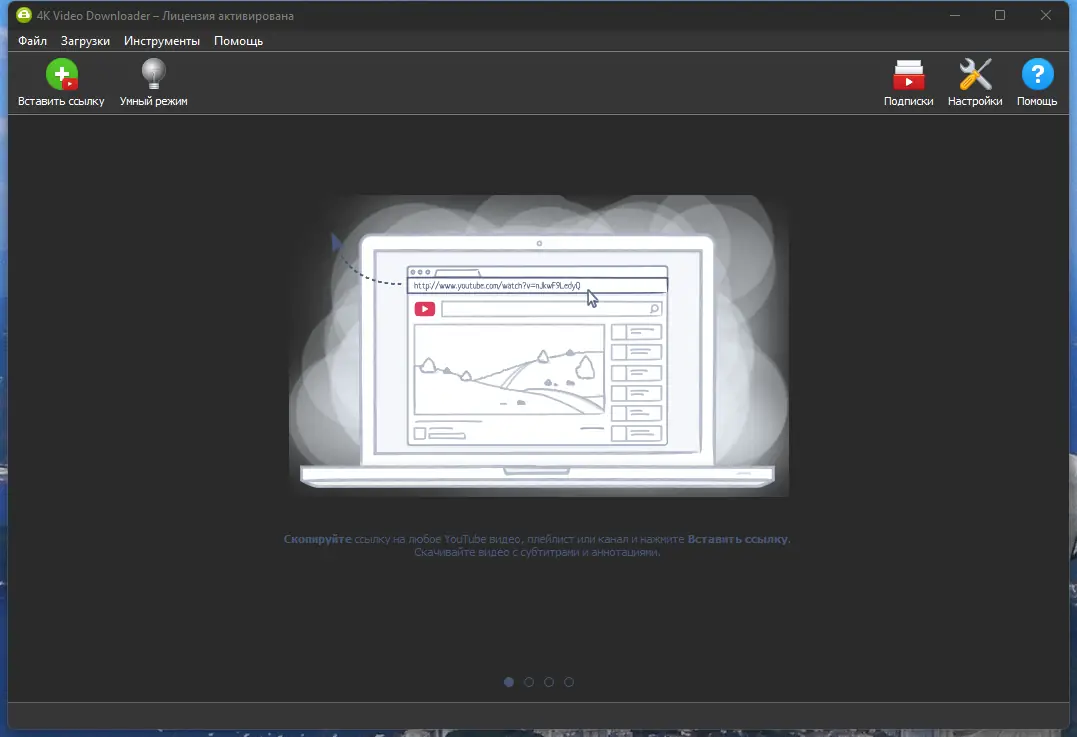The height and width of the screenshot is (737, 1077).
Task: Open the Файл menu
Action: coord(32,41)
